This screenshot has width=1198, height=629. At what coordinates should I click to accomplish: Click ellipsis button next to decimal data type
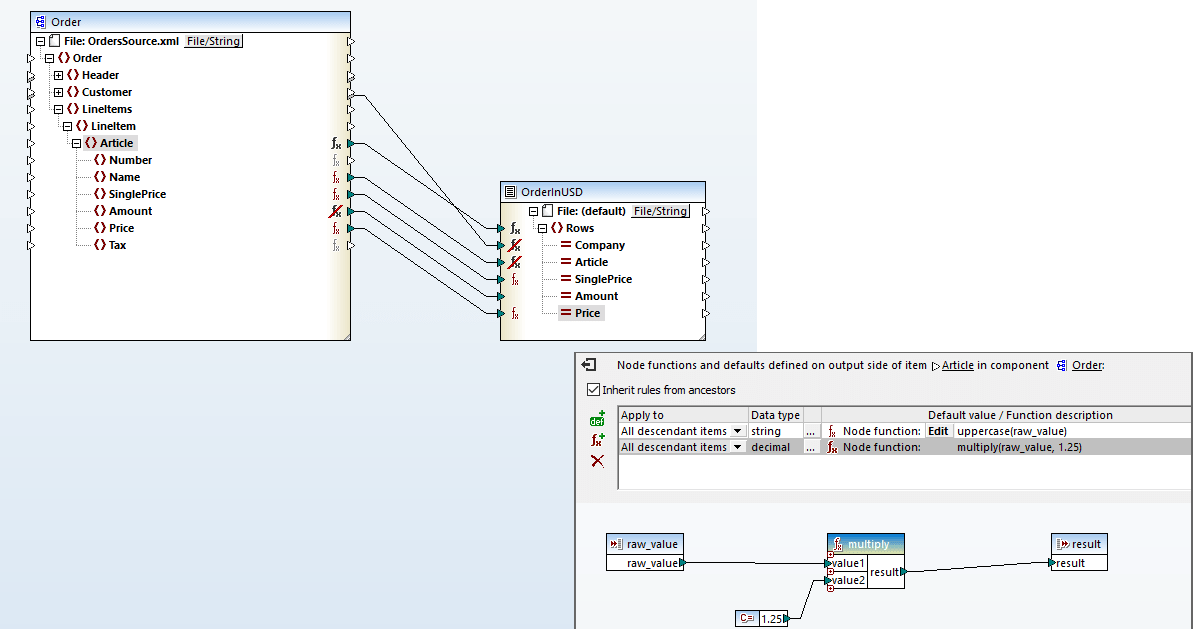tap(811, 447)
